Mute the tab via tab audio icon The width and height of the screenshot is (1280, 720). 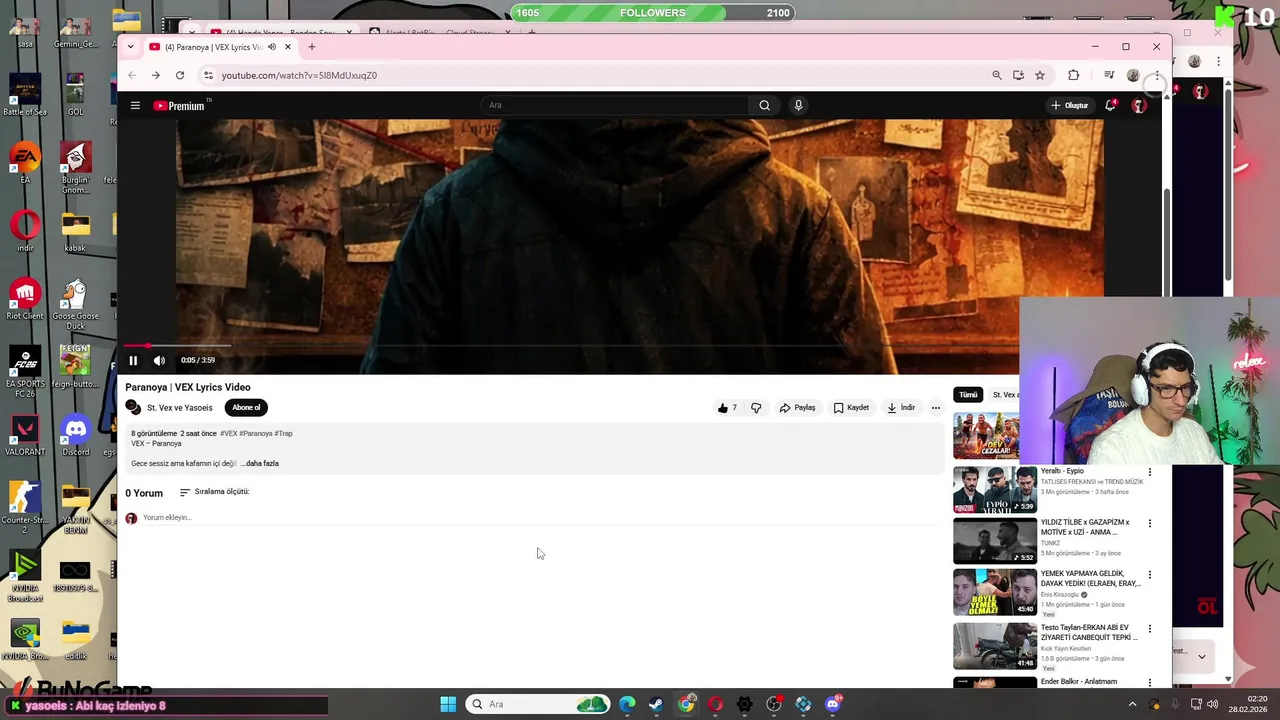pos(271,47)
